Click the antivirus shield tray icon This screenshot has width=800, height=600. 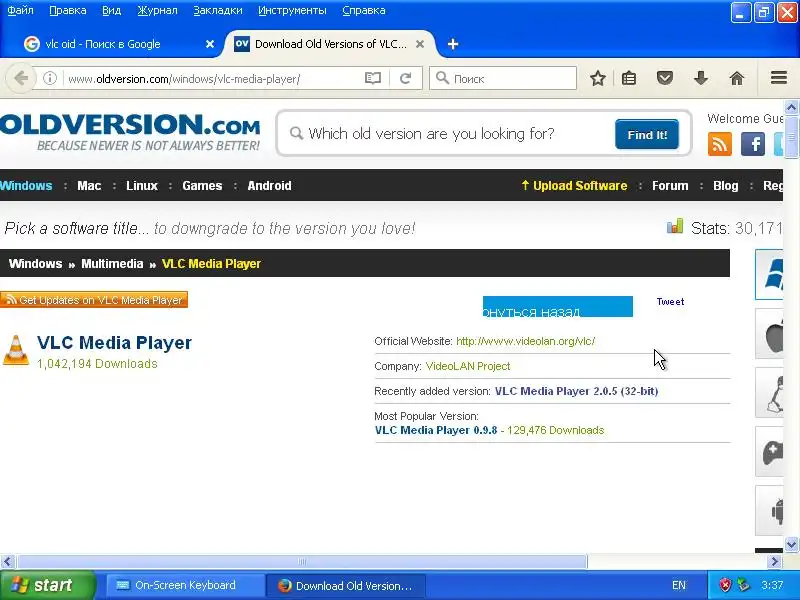725,585
